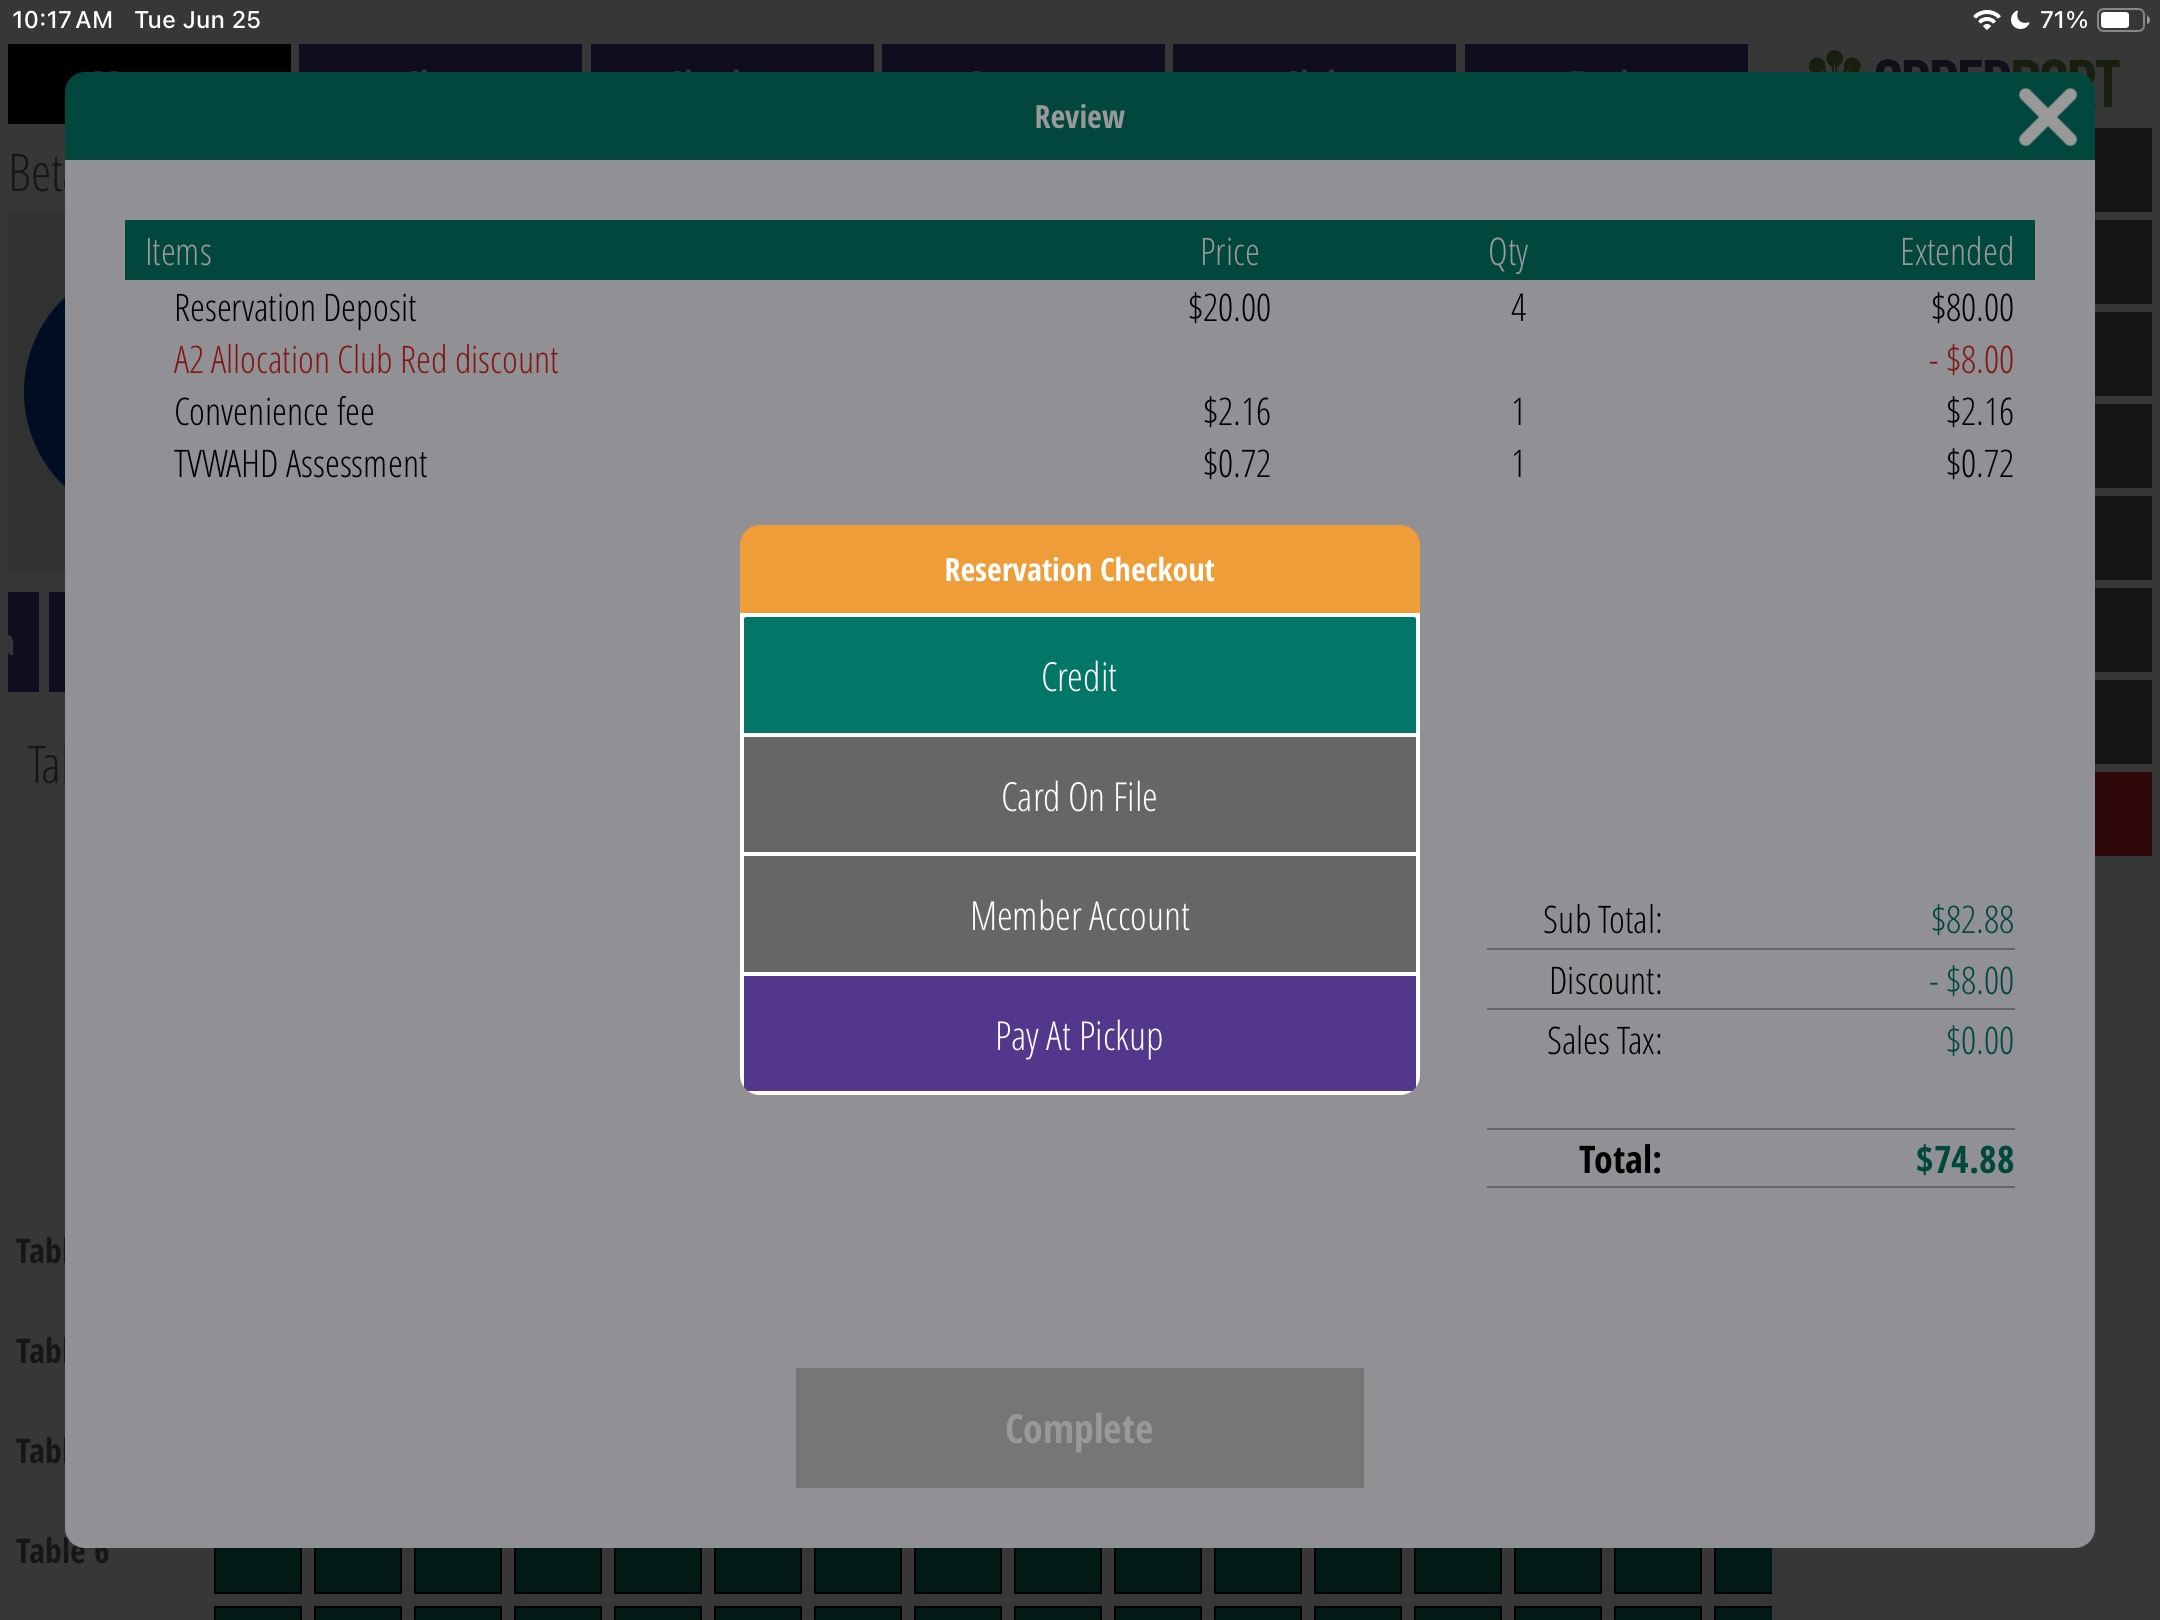This screenshot has height=1620, width=2160.
Task: Click the Price column header
Action: pyautogui.click(x=1229, y=251)
